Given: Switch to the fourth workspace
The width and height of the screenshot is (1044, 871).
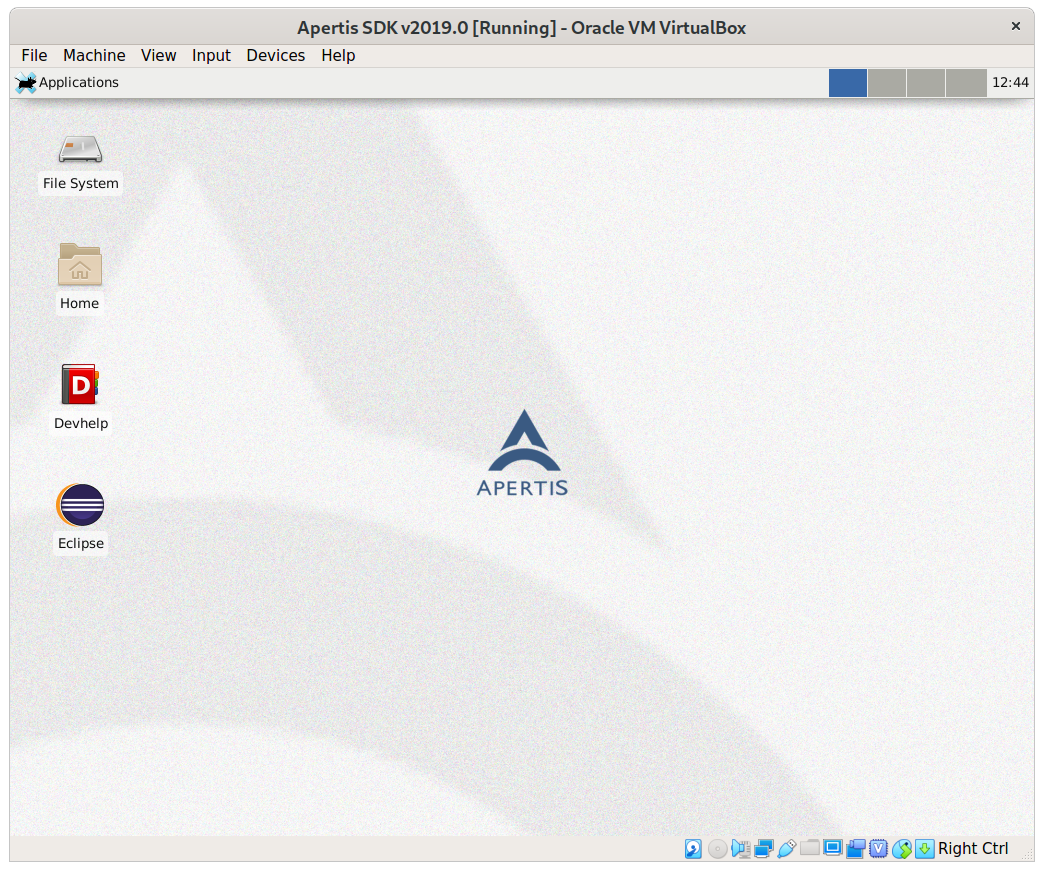Looking at the screenshot, I should (x=966, y=83).
